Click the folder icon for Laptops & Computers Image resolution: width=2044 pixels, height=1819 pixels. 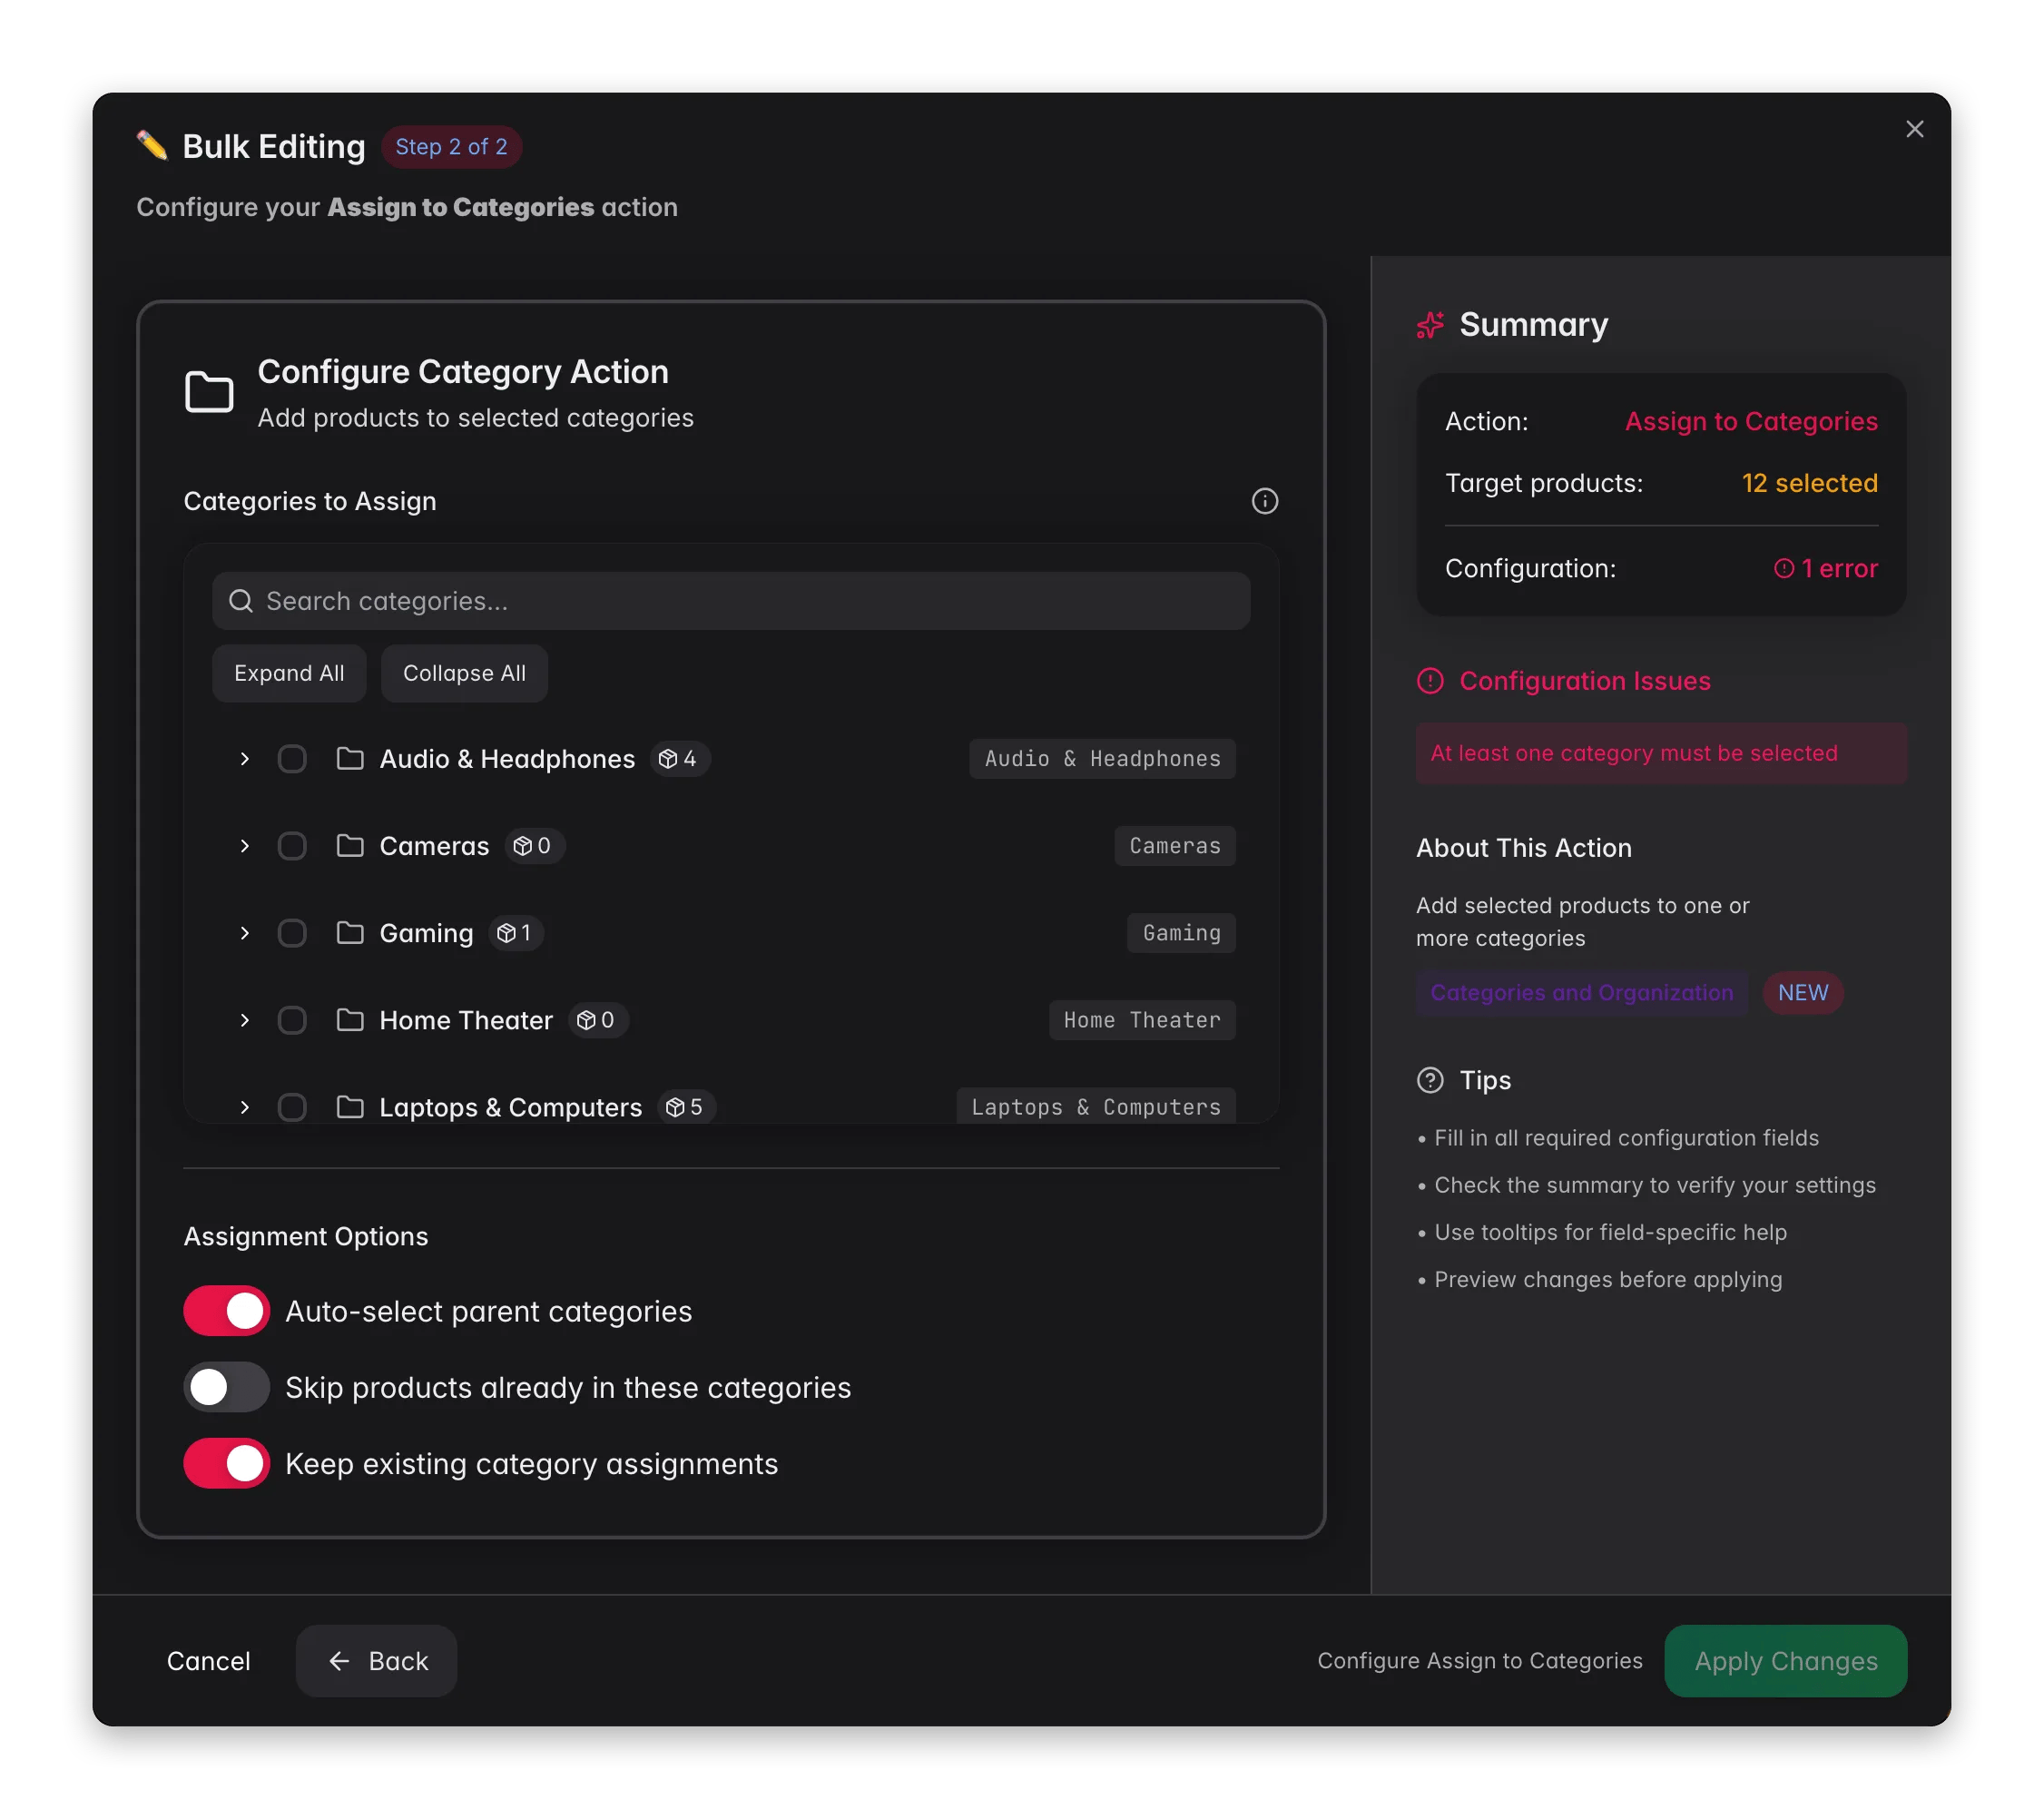350,1107
